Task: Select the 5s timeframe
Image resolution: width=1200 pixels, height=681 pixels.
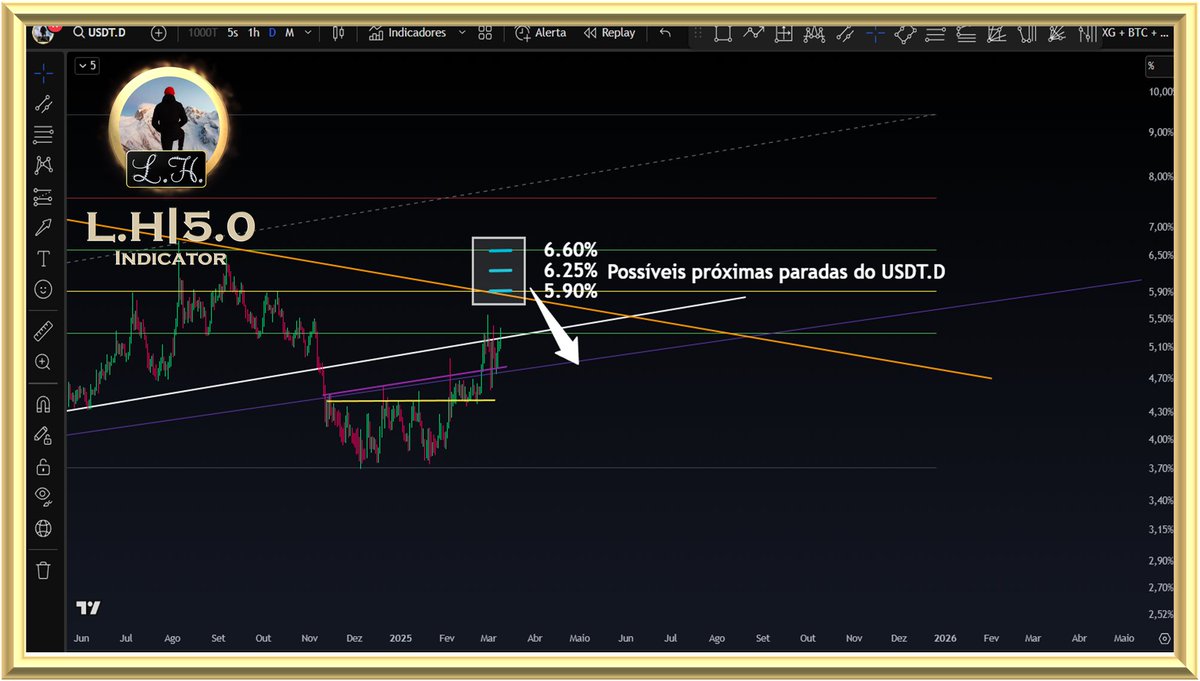Action: (232, 33)
